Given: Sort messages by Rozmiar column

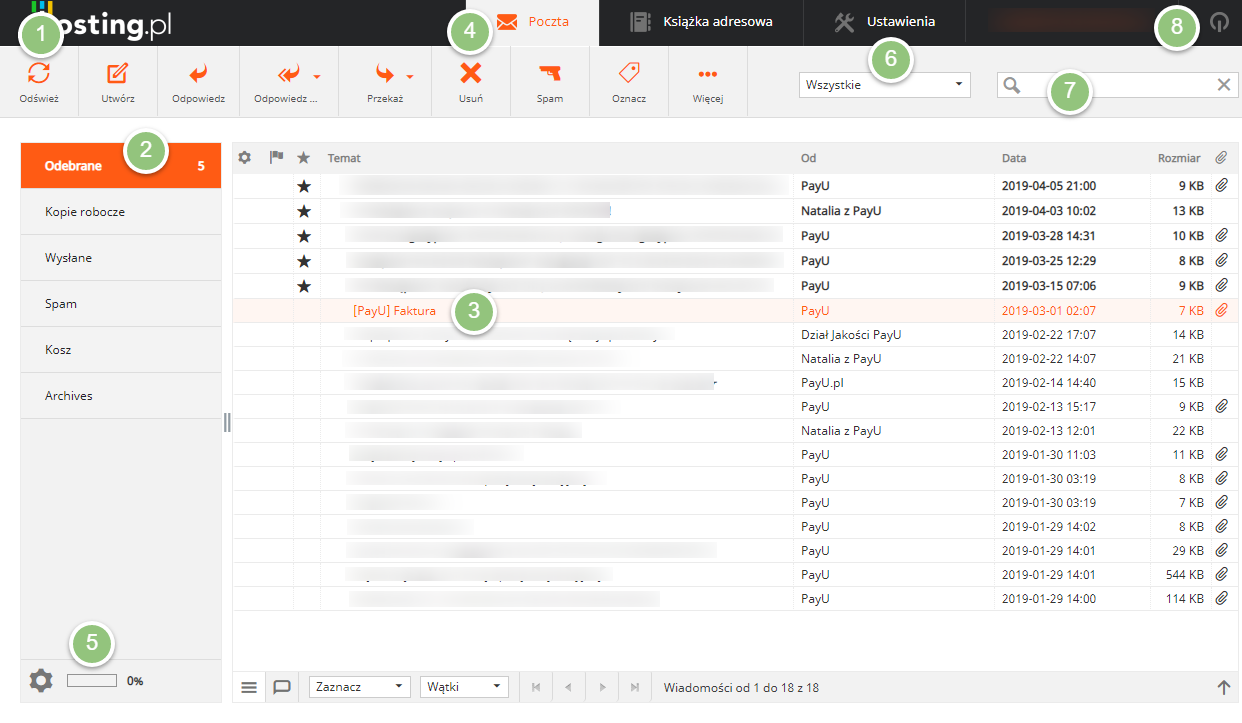Looking at the screenshot, I should point(1179,158).
